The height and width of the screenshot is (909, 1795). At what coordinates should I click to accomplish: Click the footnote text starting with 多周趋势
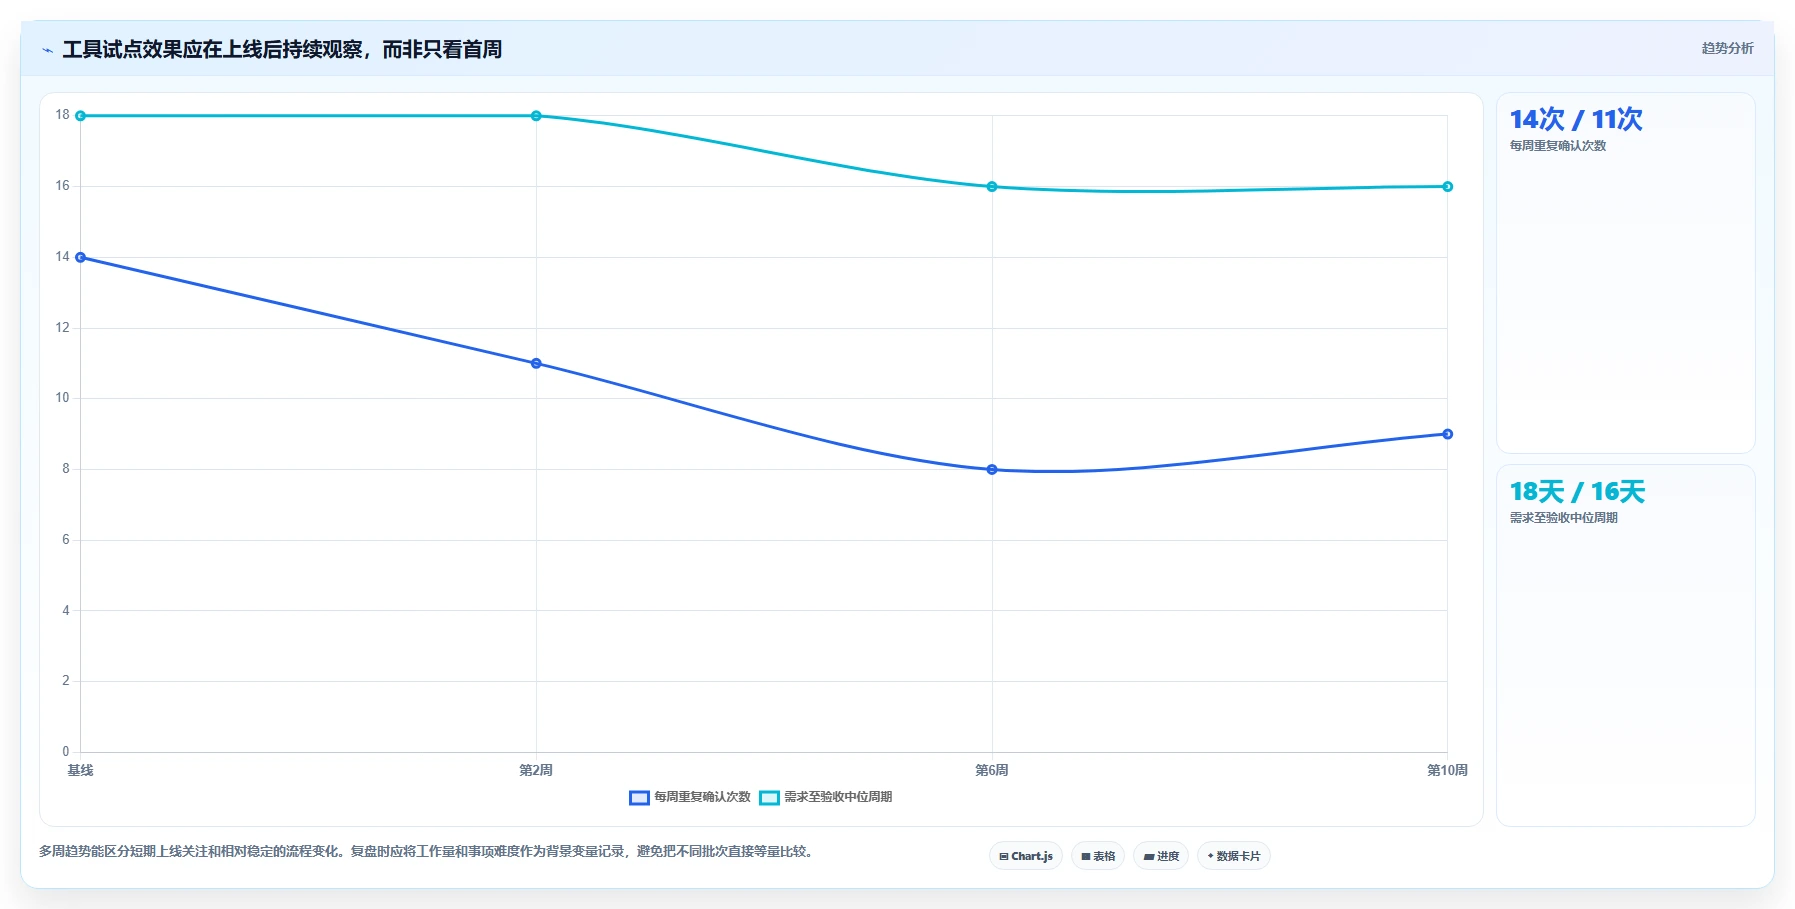(x=428, y=852)
